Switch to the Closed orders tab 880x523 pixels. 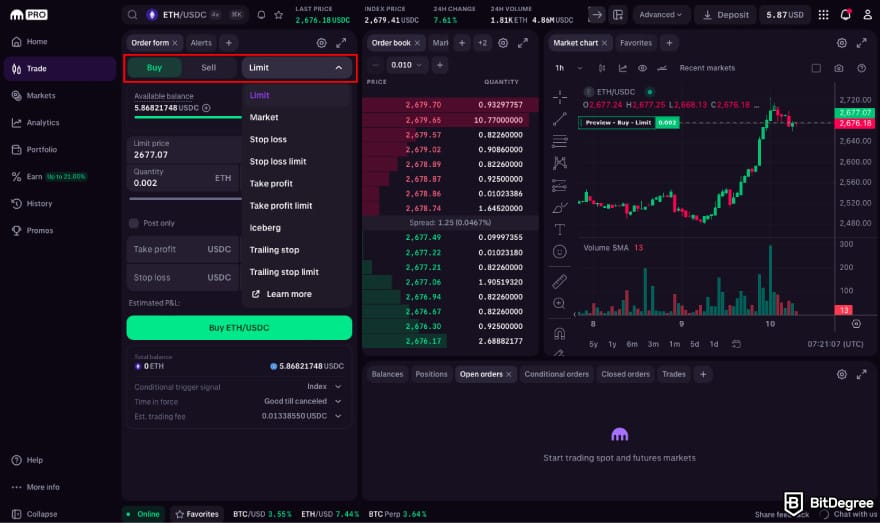coord(625,374)
